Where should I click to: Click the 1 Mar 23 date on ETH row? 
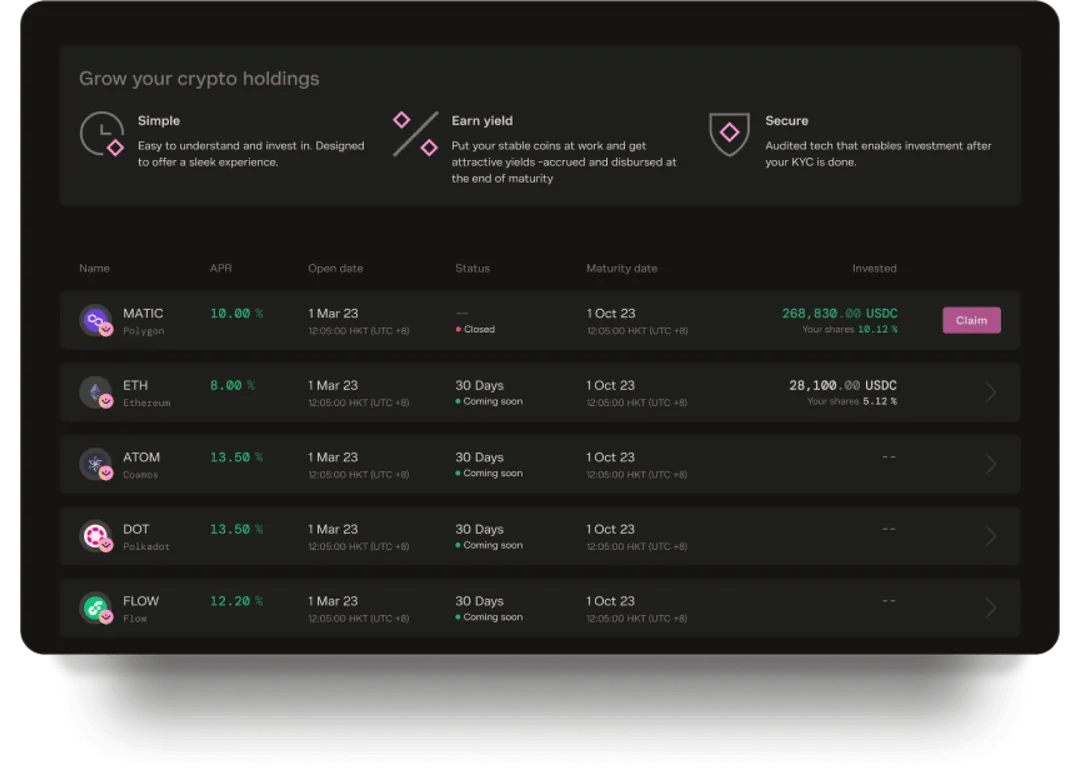(333, 385)
